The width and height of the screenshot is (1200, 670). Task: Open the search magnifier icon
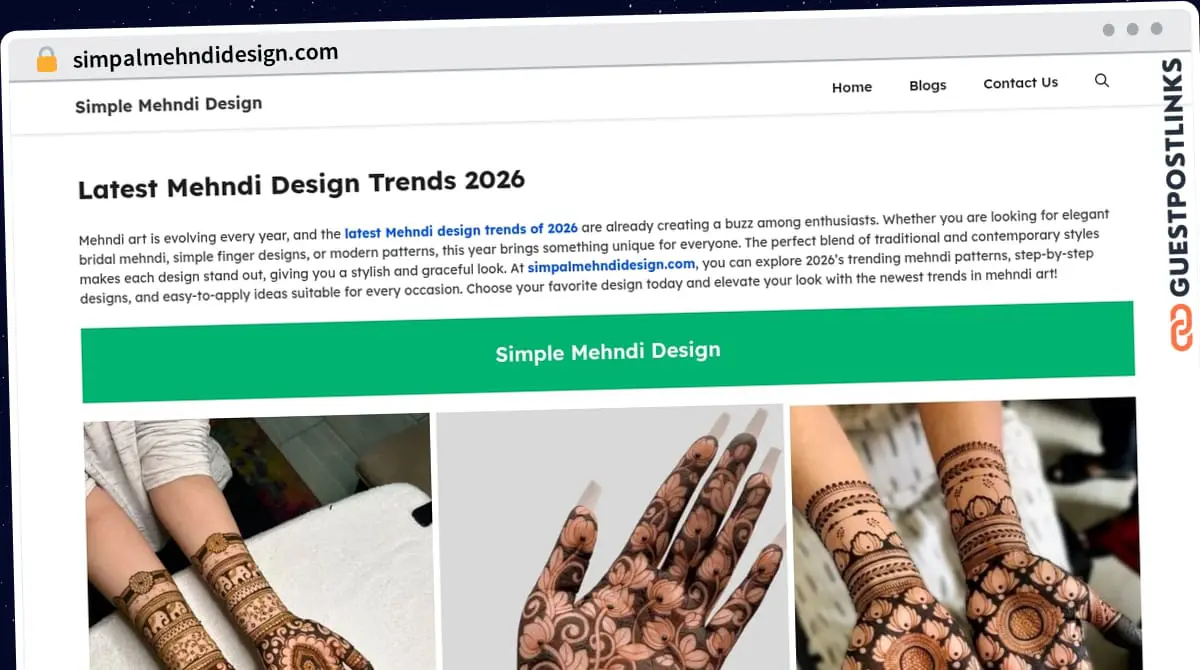coord(1102,81)
